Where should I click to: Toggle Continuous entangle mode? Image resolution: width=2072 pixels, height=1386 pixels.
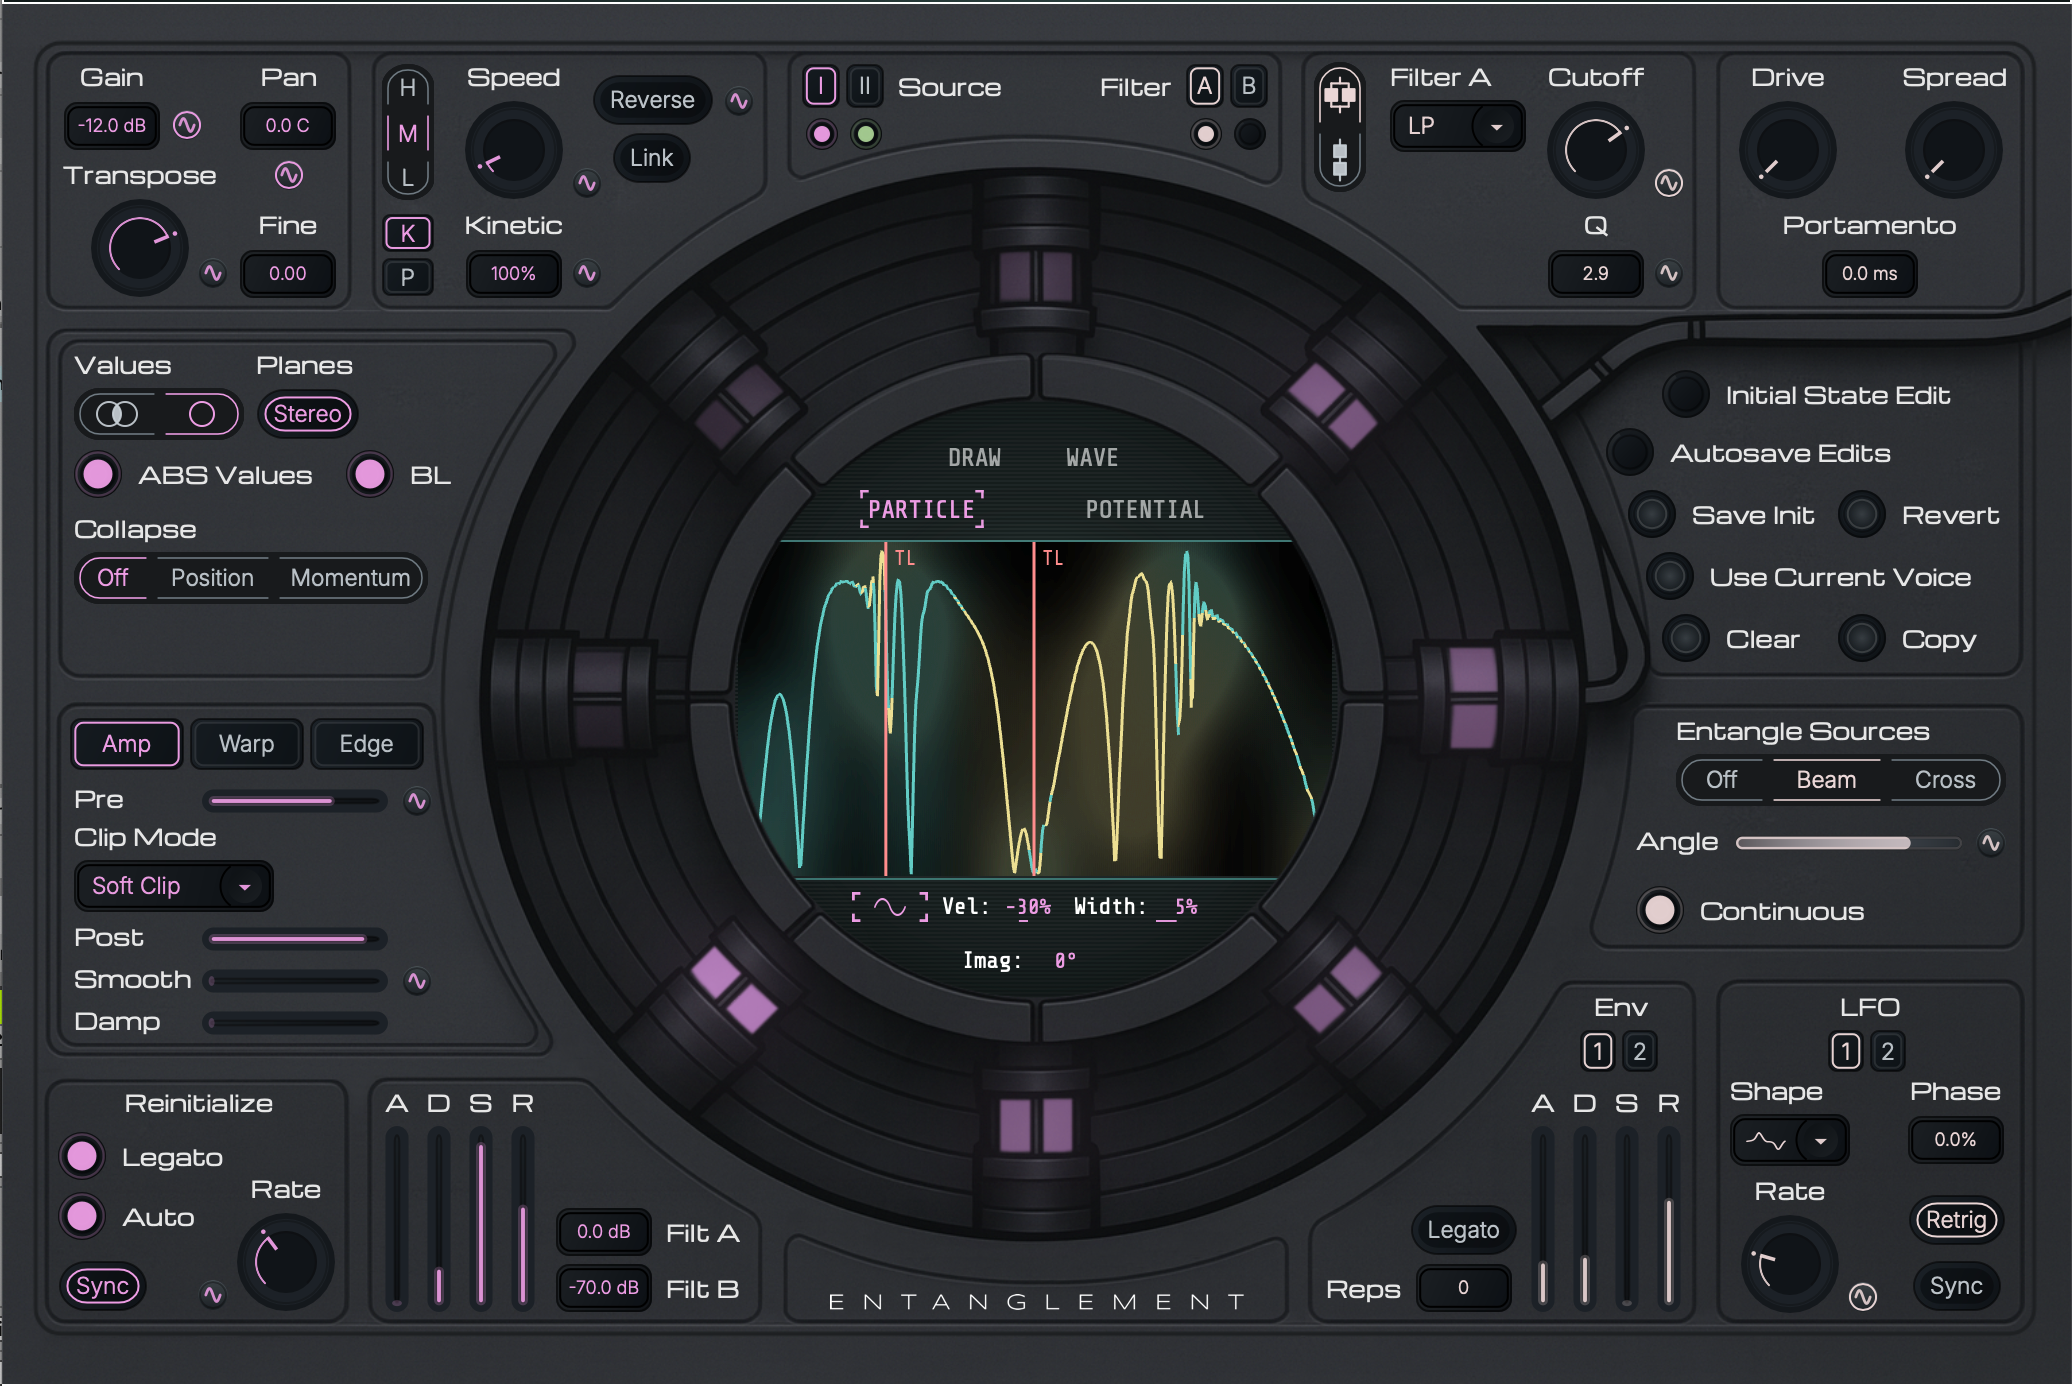(1660, 911)
